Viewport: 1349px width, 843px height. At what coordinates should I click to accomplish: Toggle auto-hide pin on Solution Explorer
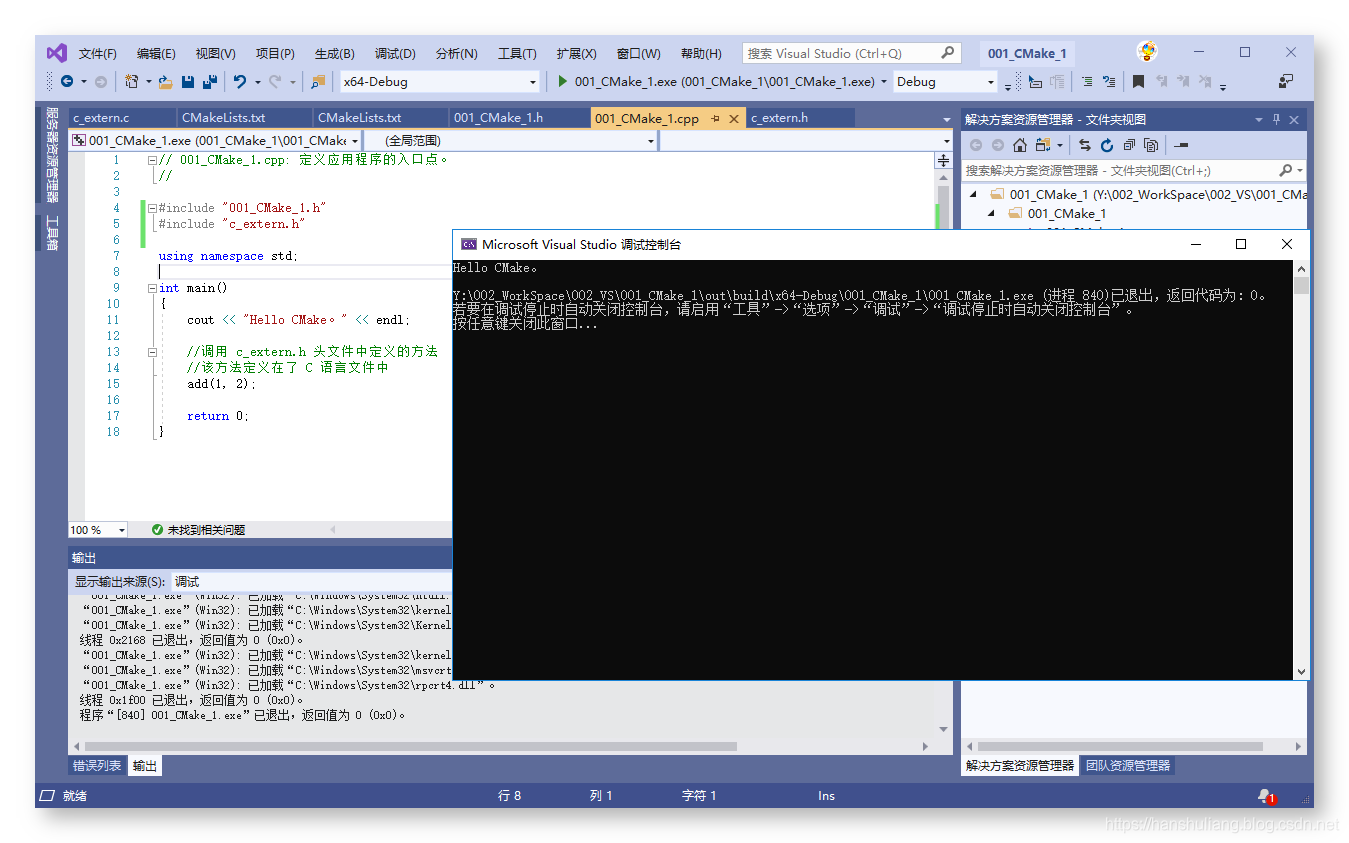coord(1276,119)
